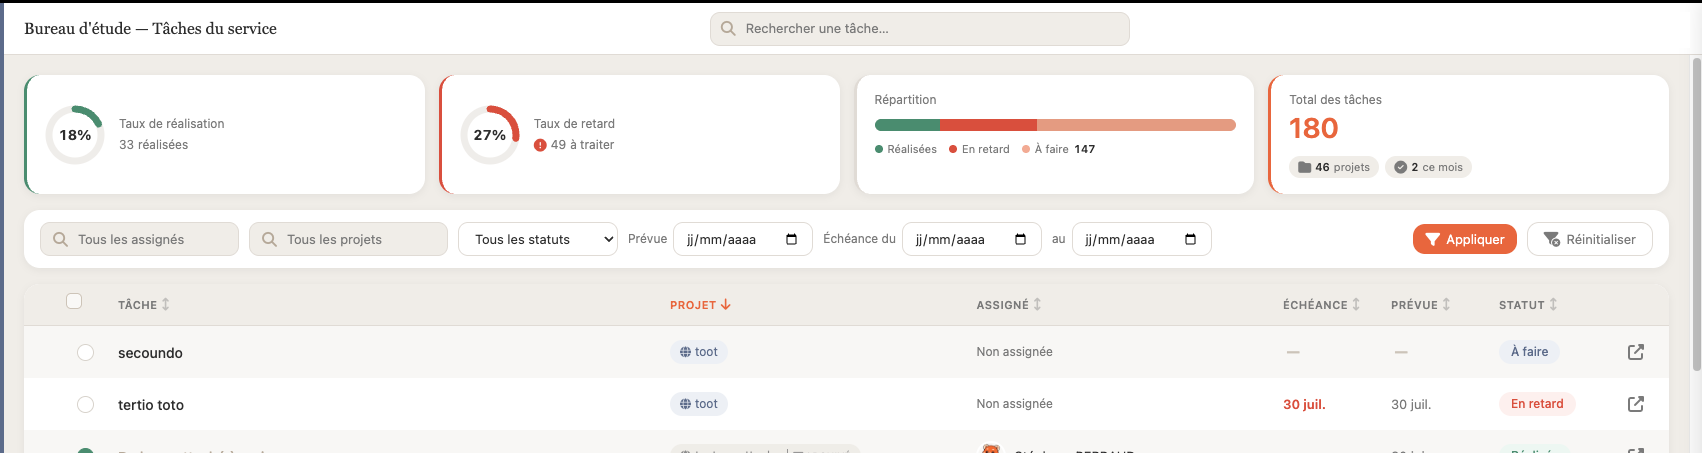Click the task name tertio toto

tap(151, 405)
